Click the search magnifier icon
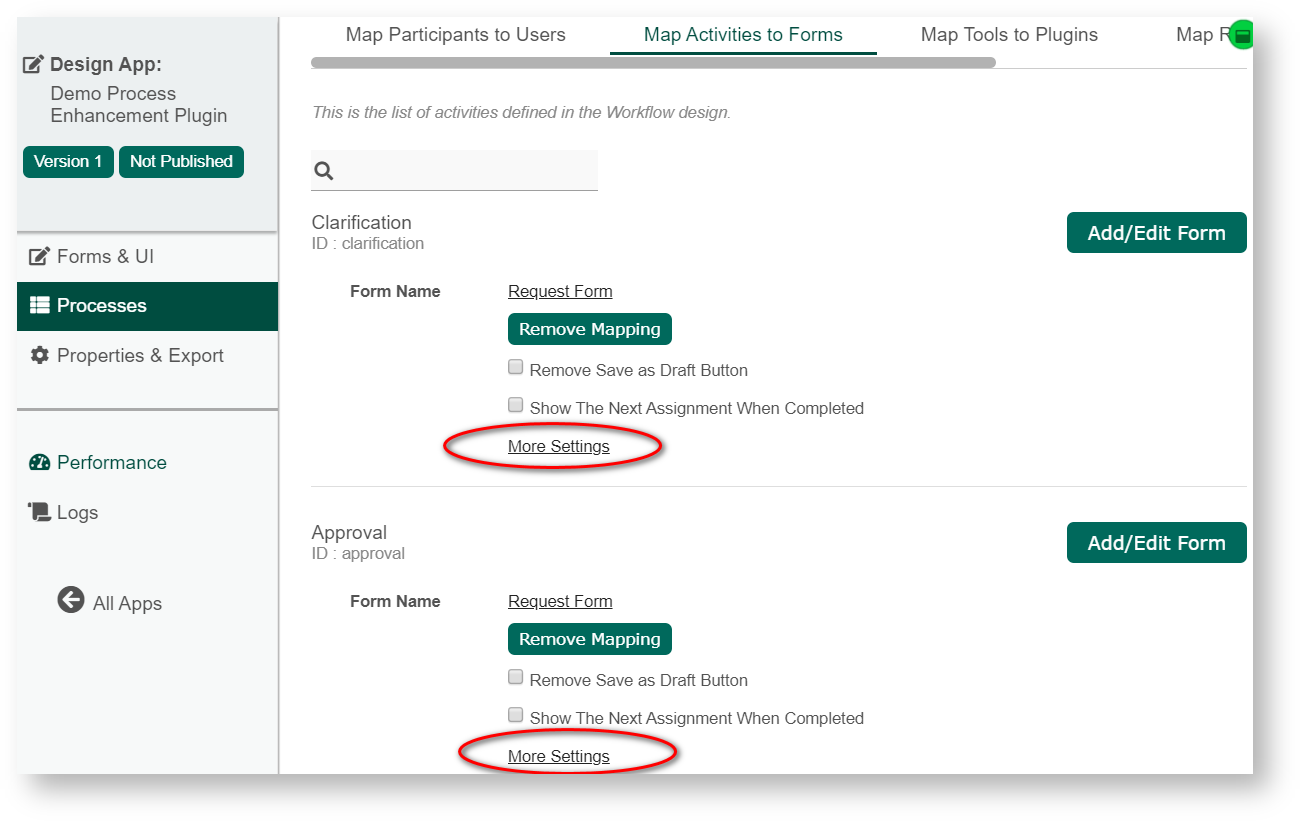This screenshot has height=822, width=1301. click(323, 171)
